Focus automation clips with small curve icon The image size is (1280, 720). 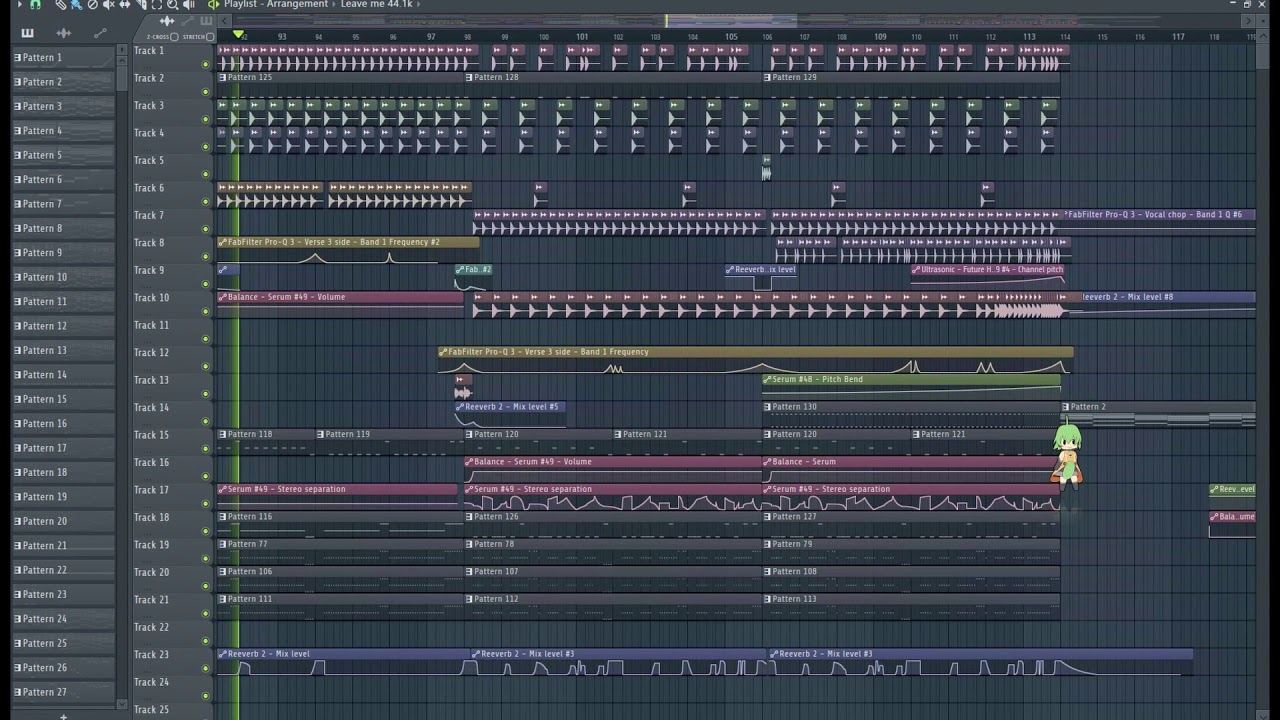(x=187, y=21)
